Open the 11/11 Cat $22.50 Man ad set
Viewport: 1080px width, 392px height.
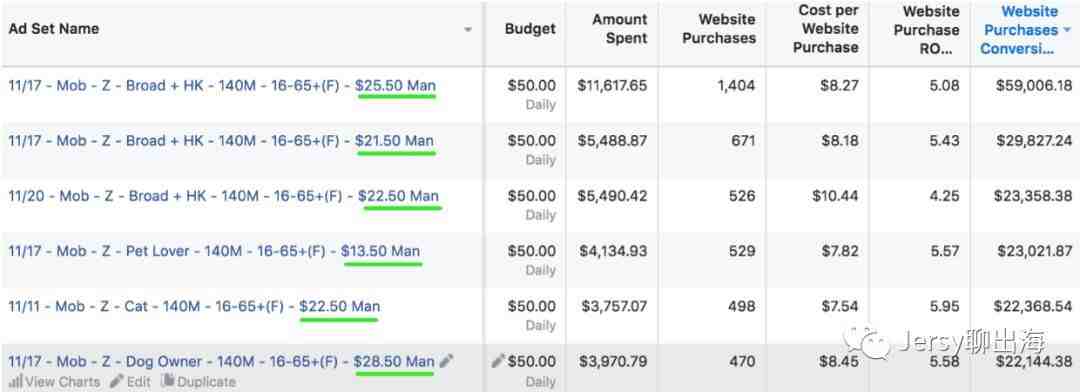(194, 307)
